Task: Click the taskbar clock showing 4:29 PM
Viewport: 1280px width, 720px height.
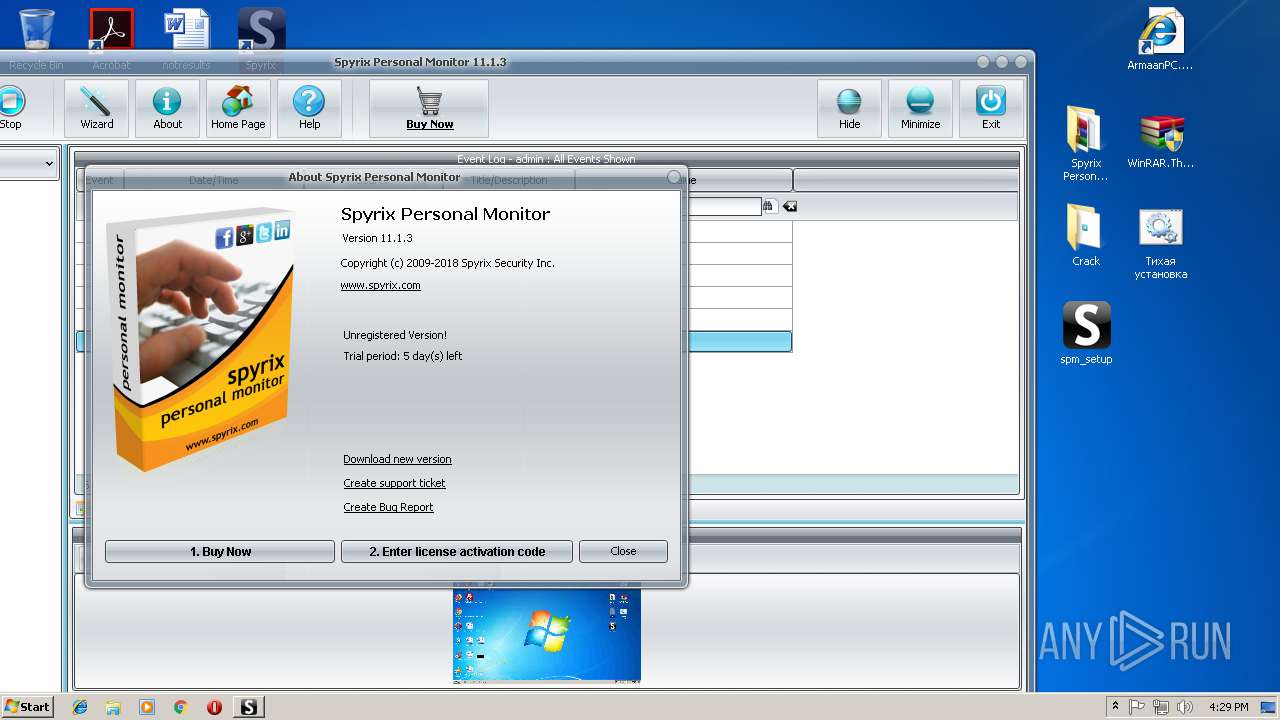Action: (1228, 707)
